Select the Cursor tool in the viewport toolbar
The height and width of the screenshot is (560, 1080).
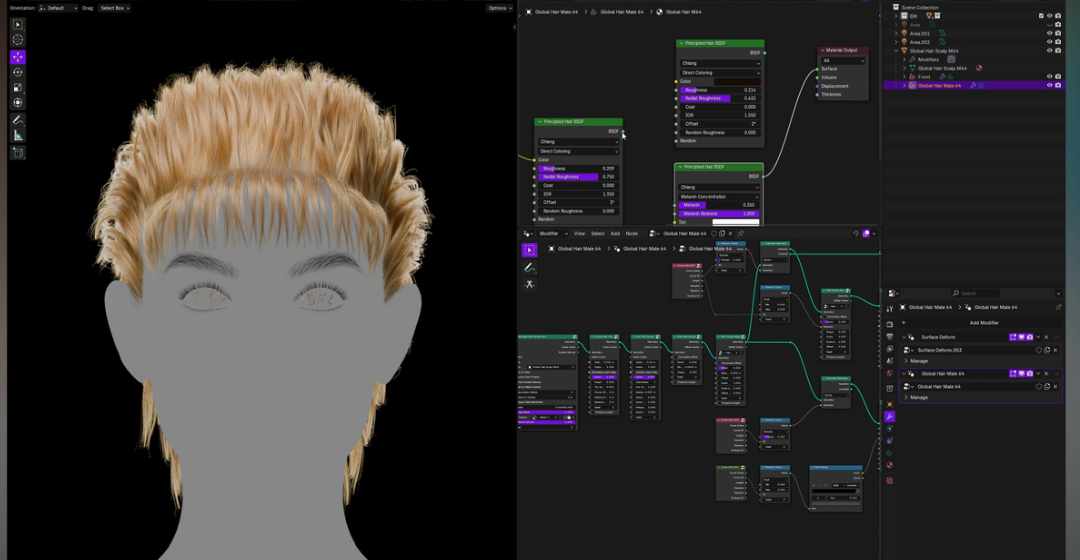18,40
